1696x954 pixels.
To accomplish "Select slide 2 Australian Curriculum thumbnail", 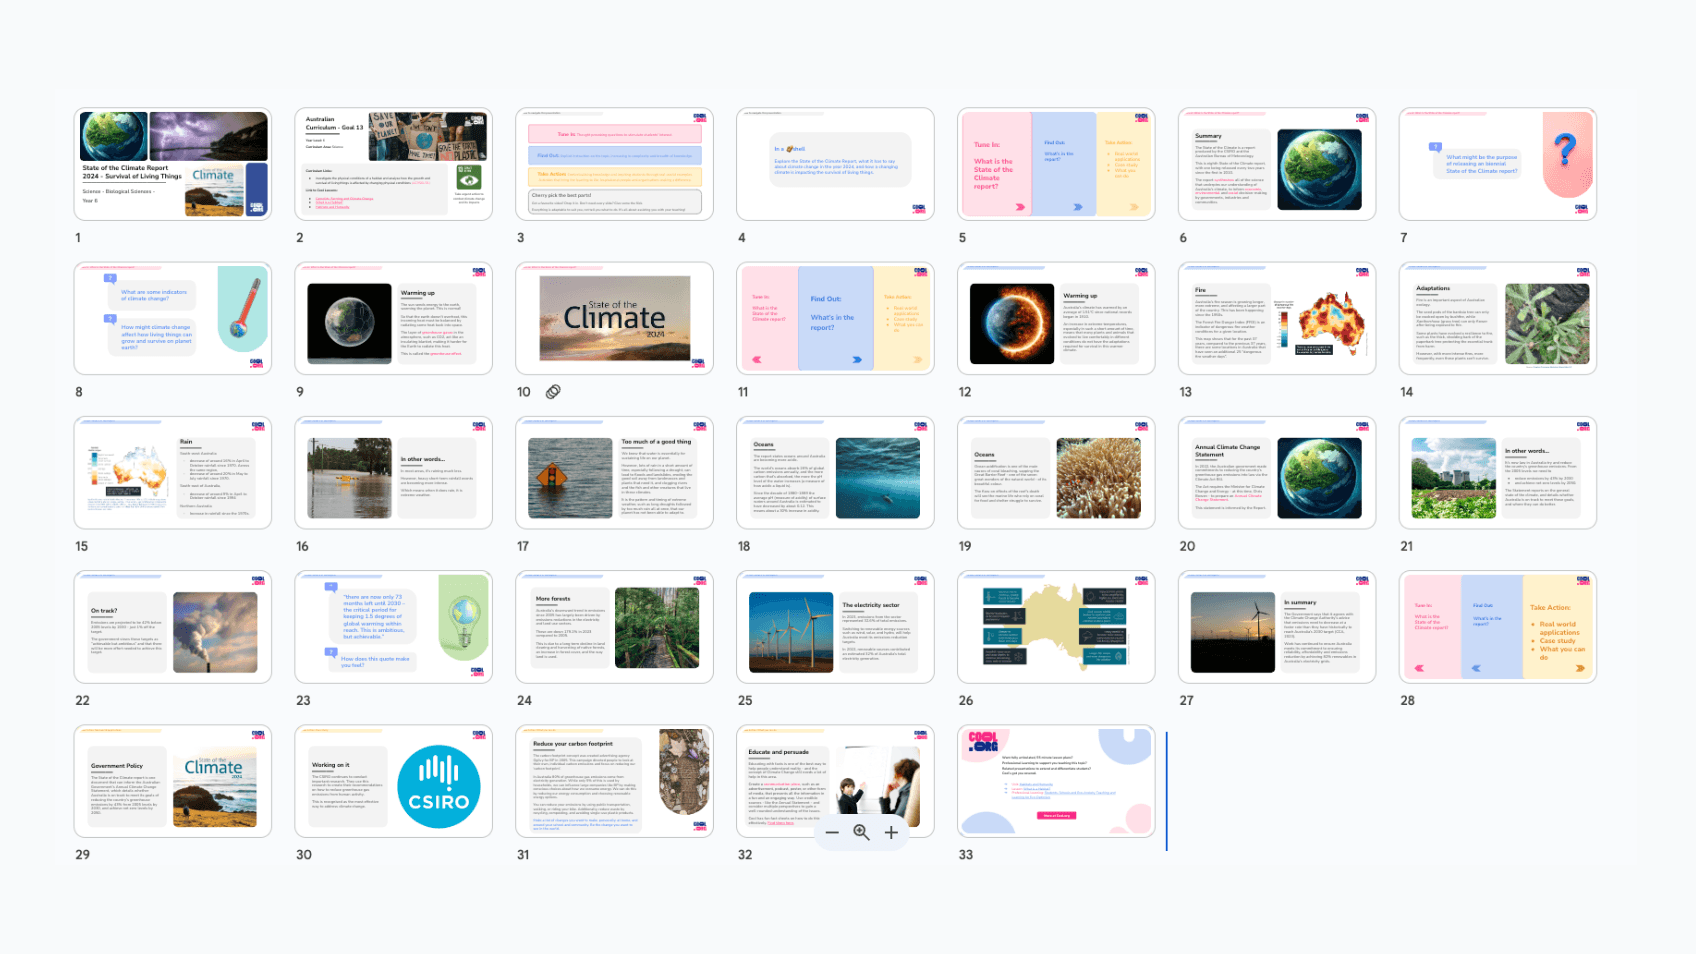I will 394,164.
